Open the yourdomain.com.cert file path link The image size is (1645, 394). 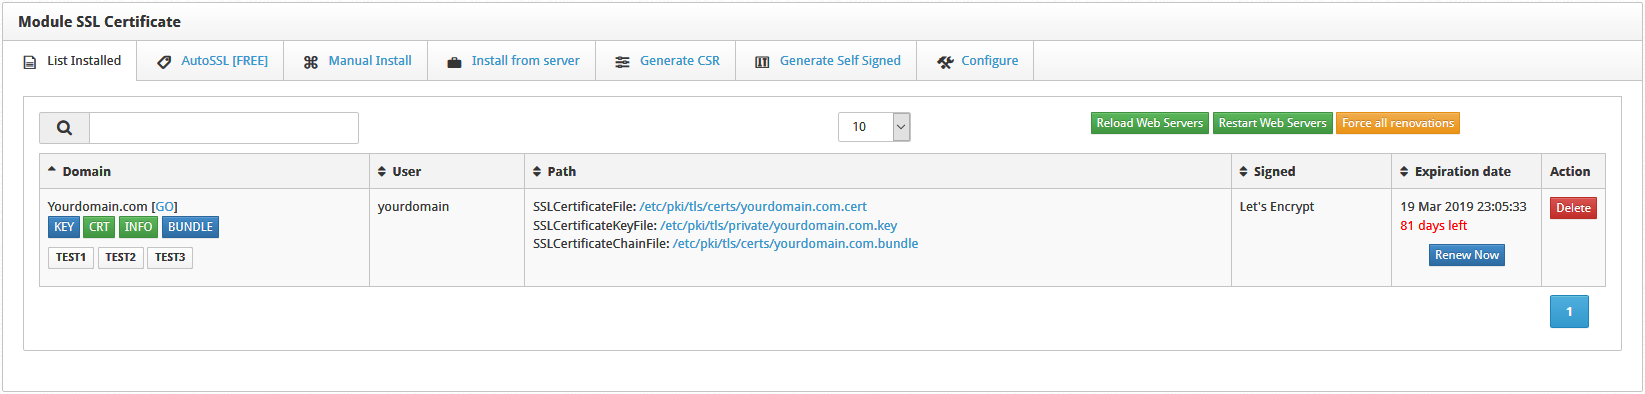[x=753, y=207]
